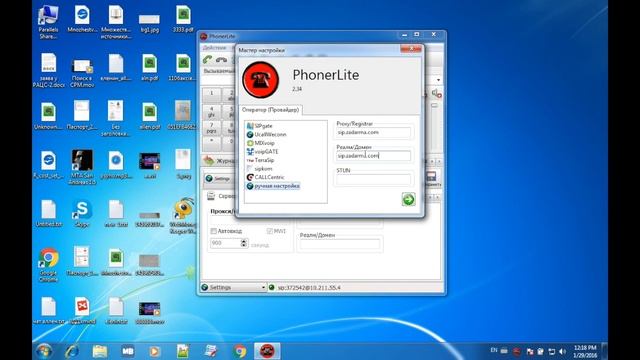This screenshot has height=360, width=640.
Task: Click dial pad key 7 pqrs
Action: pyautogui.click(x=211, y=127)
